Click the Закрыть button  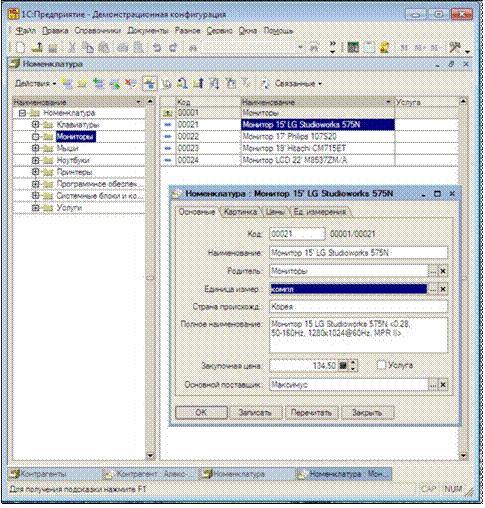coord(367,412)
